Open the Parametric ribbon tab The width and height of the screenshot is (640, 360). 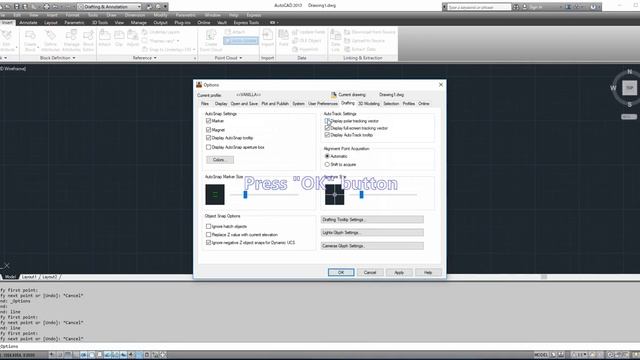[x=74, y=22]
